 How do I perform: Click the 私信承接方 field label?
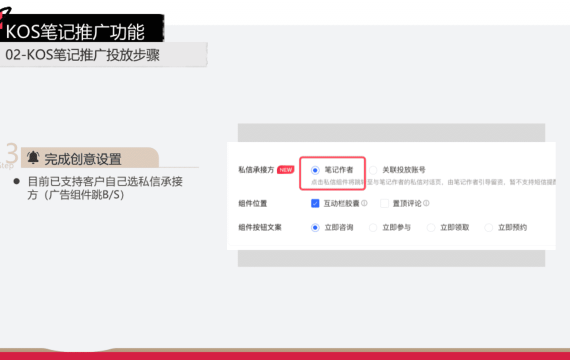256,170
